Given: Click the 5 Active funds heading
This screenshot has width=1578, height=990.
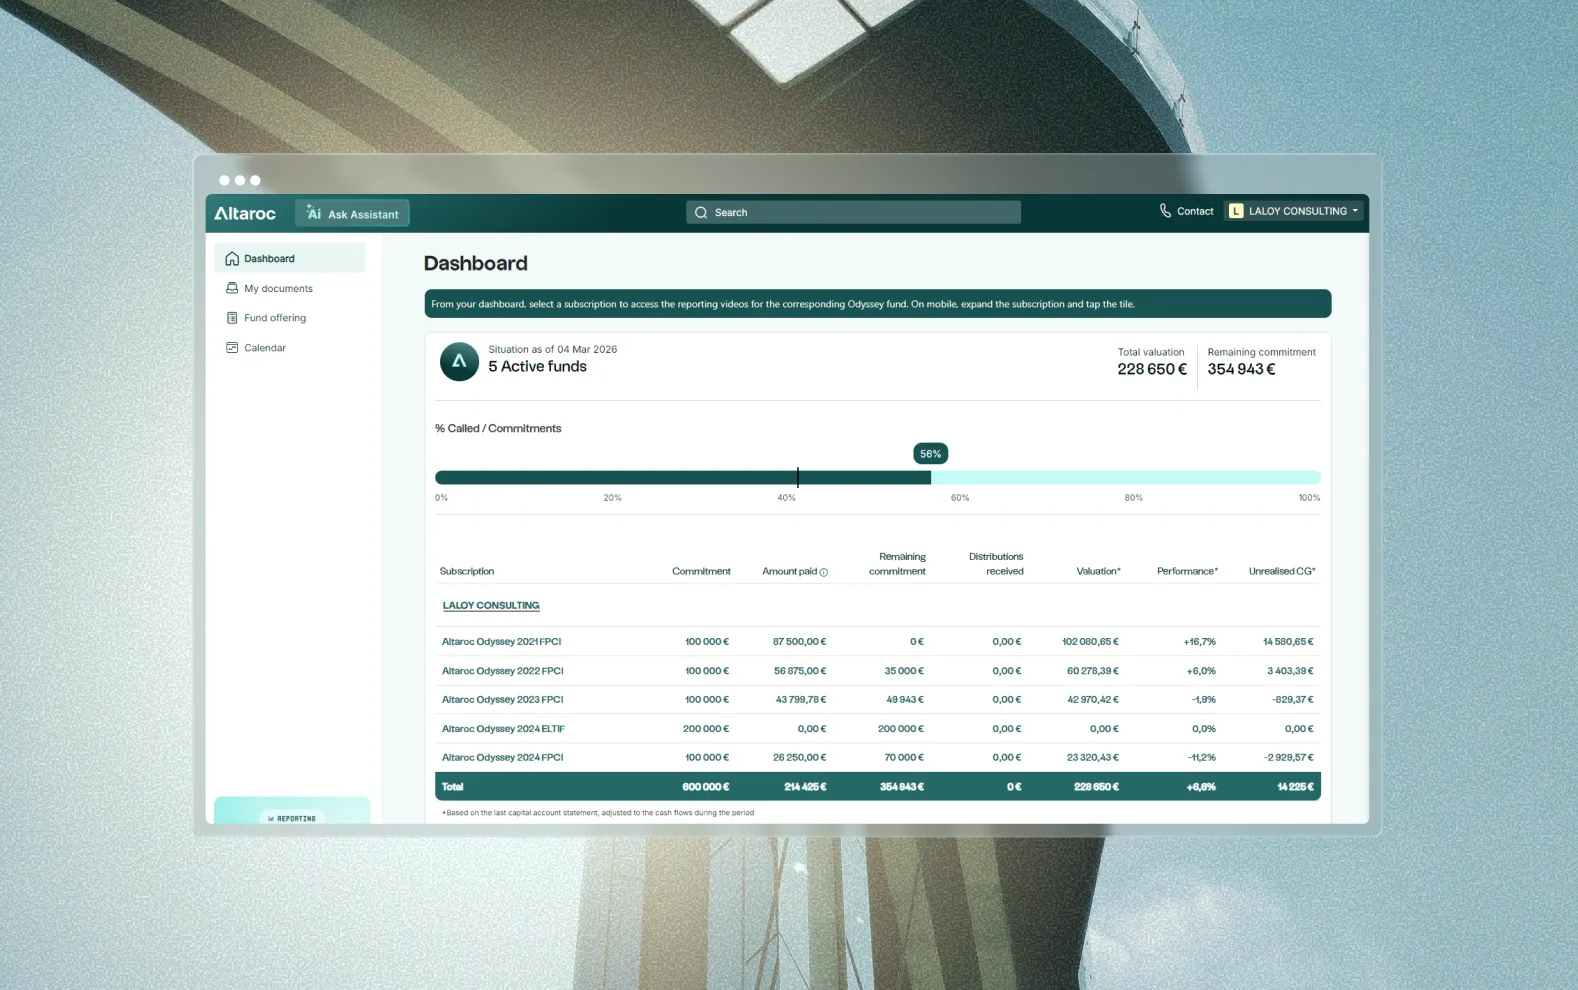Looking at the screenshot, I should (537, 366).
